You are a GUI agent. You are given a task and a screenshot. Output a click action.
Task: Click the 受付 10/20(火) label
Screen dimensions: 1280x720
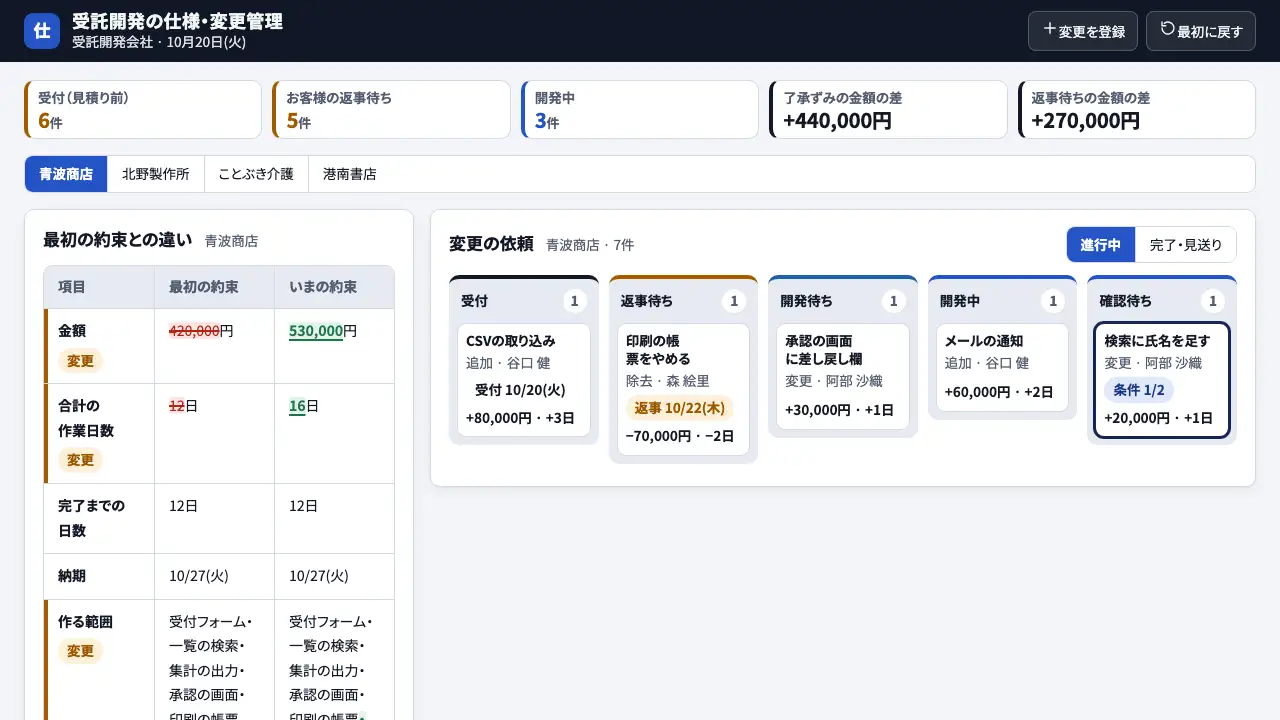pyautogui.click(x=520, y=390)
